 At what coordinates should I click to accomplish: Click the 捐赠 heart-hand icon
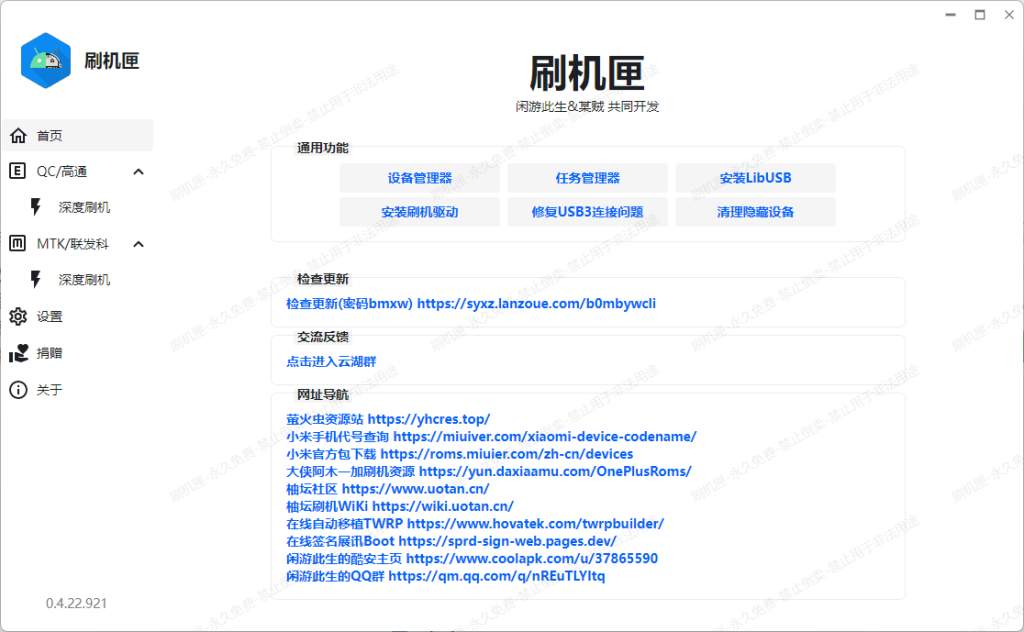(x=18, y=353)
